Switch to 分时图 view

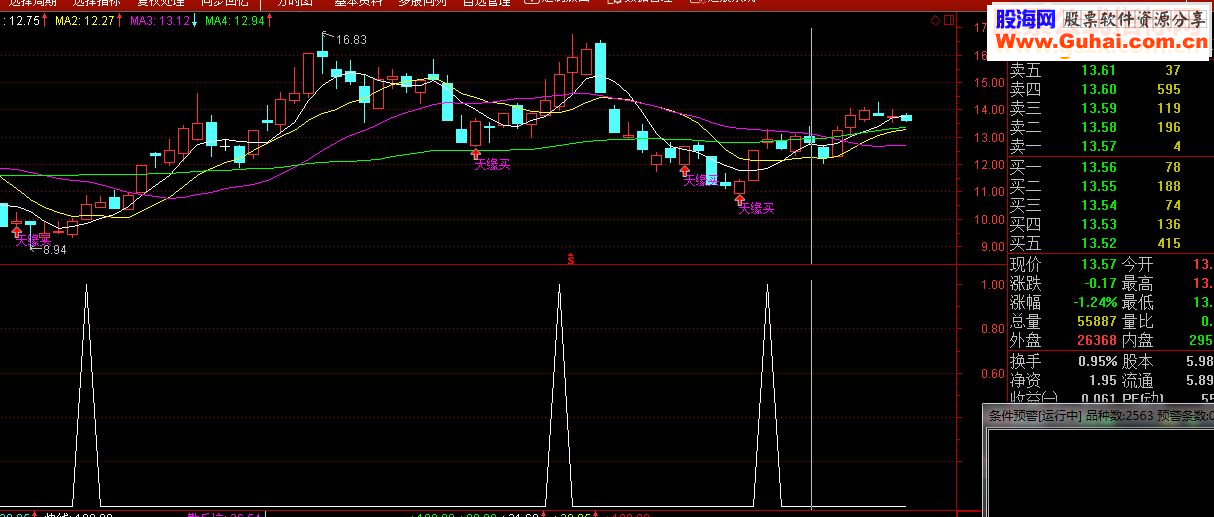pyautogui.click(x=294, y=3)
